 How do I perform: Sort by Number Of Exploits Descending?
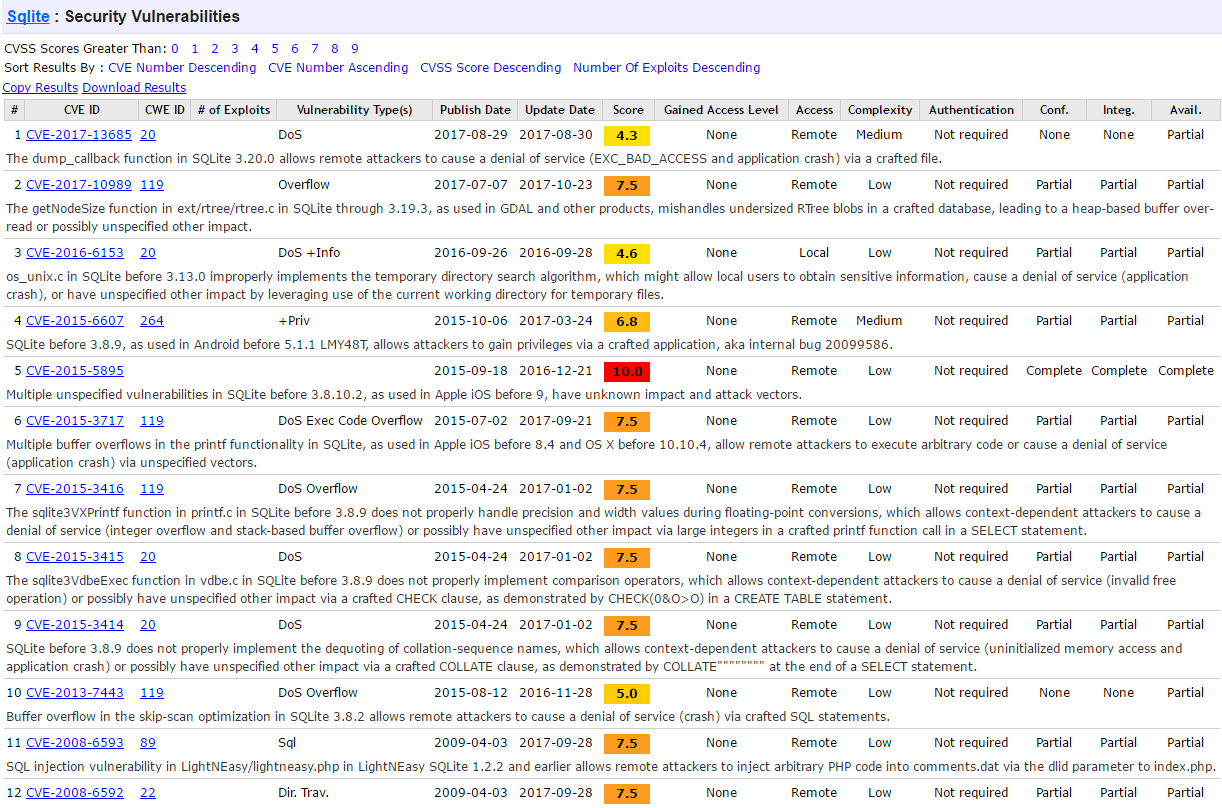pos(667,68)
